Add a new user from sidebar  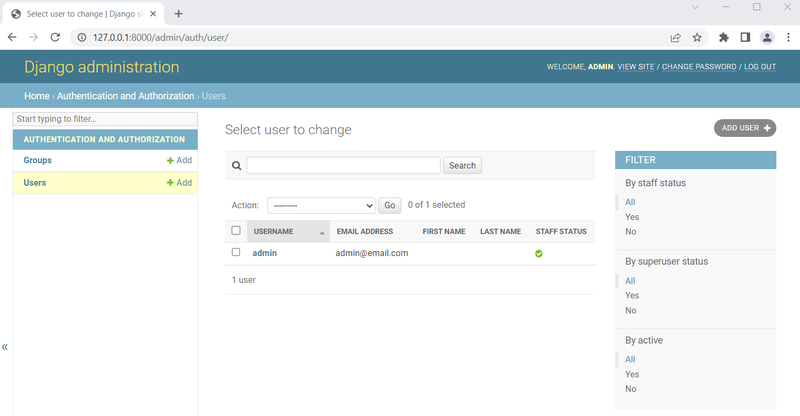point(179,183)
